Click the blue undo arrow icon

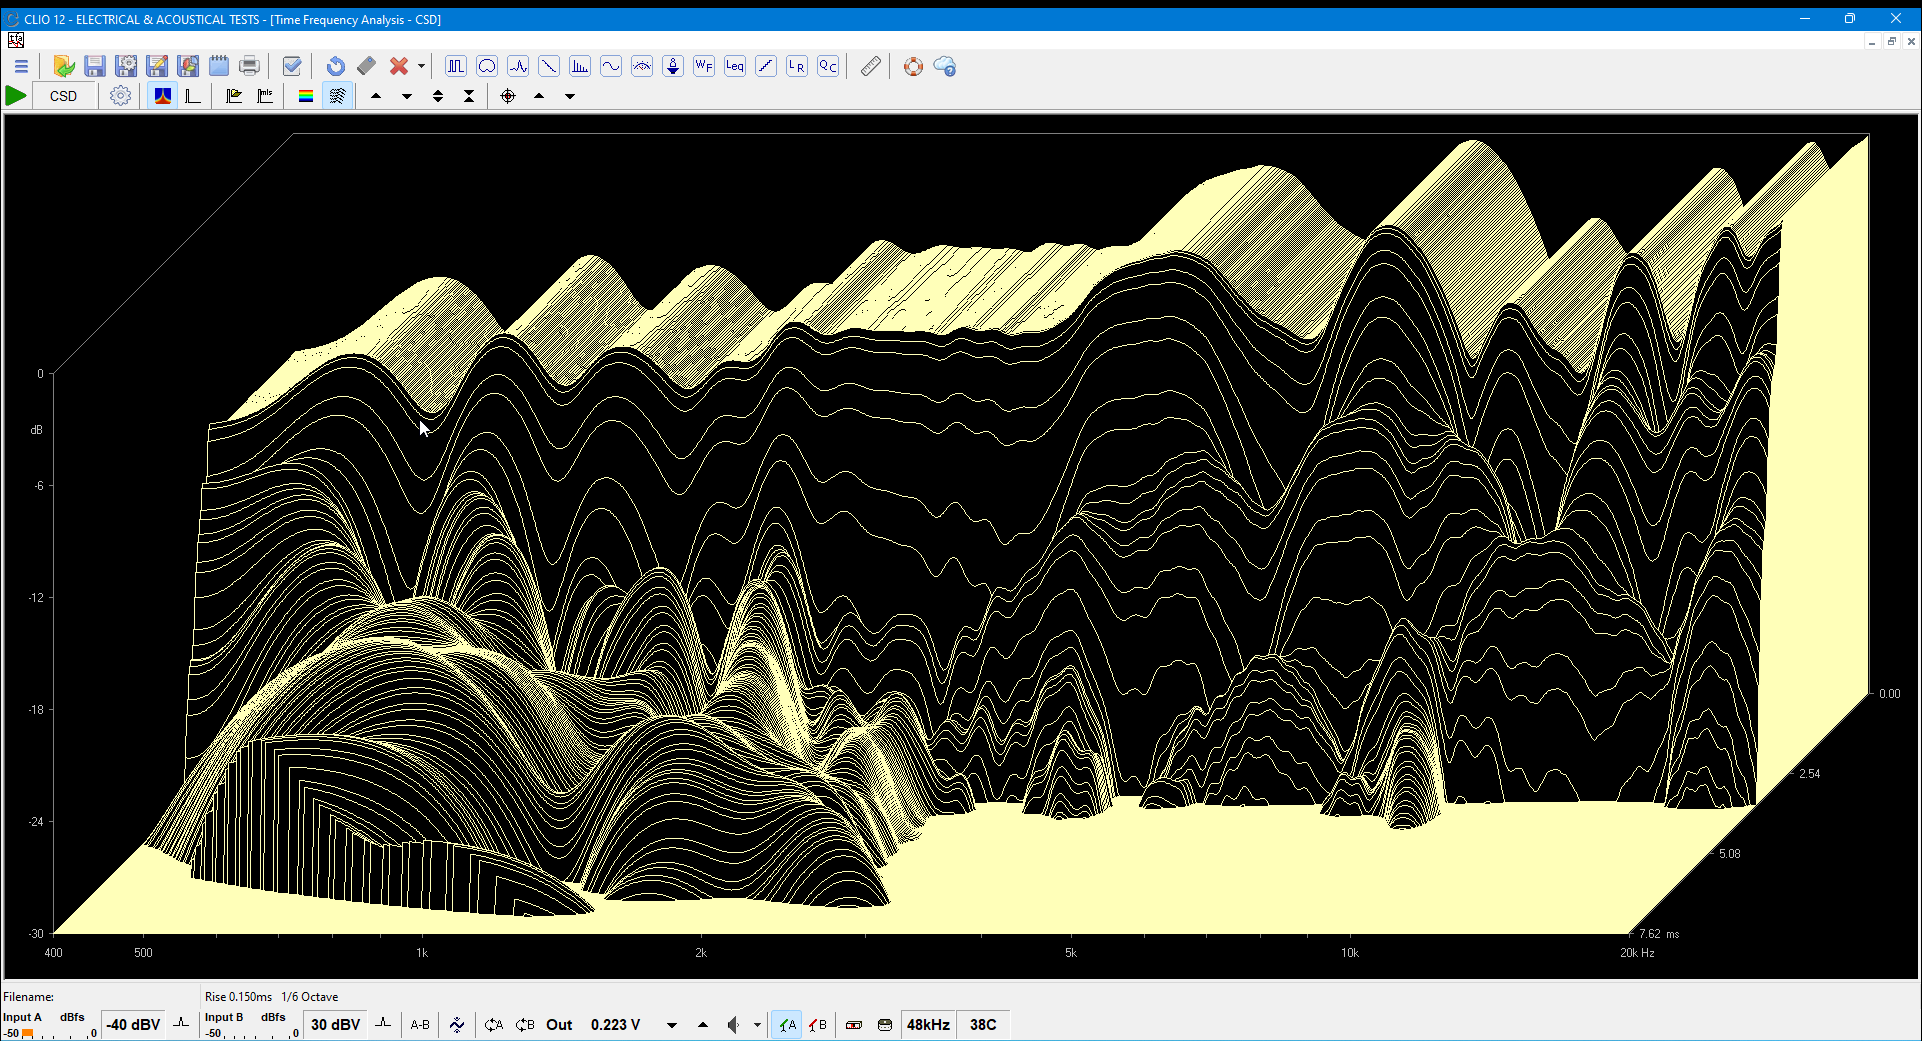tap(336, 66)
